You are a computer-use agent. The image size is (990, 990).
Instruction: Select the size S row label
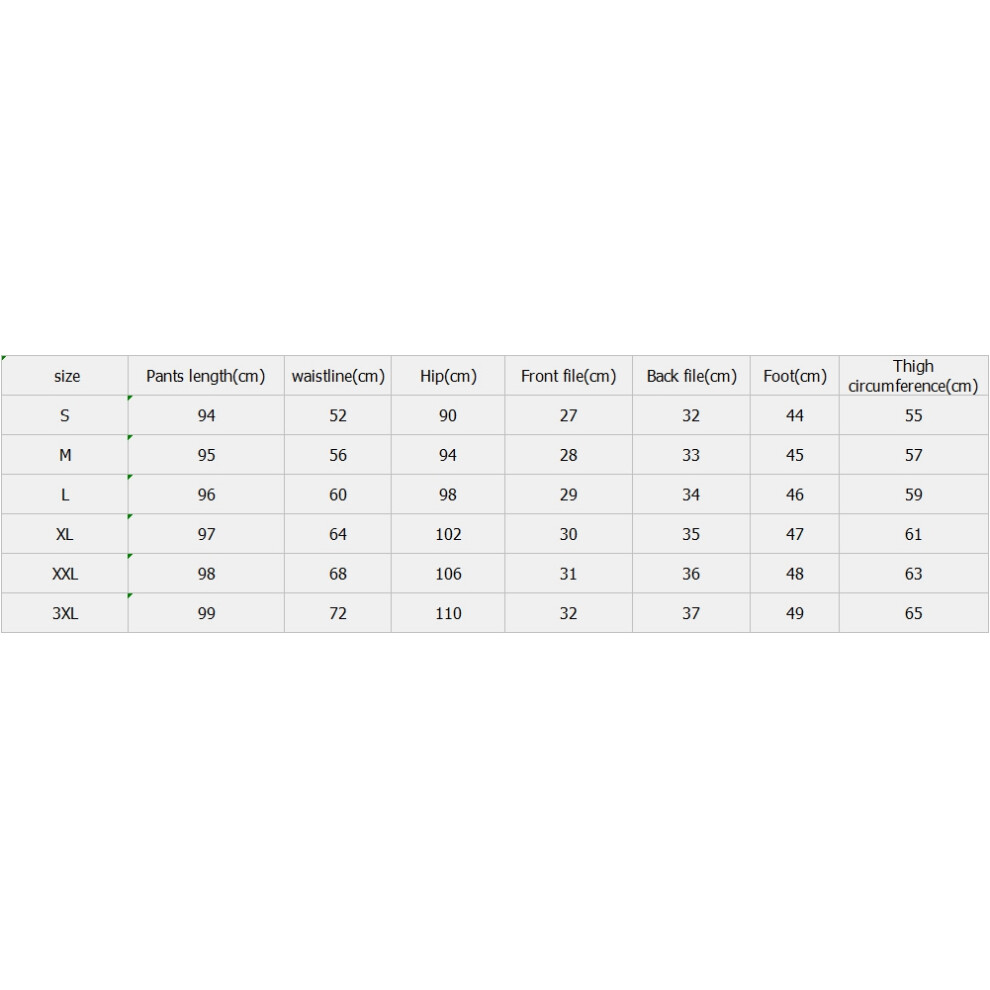64,415
